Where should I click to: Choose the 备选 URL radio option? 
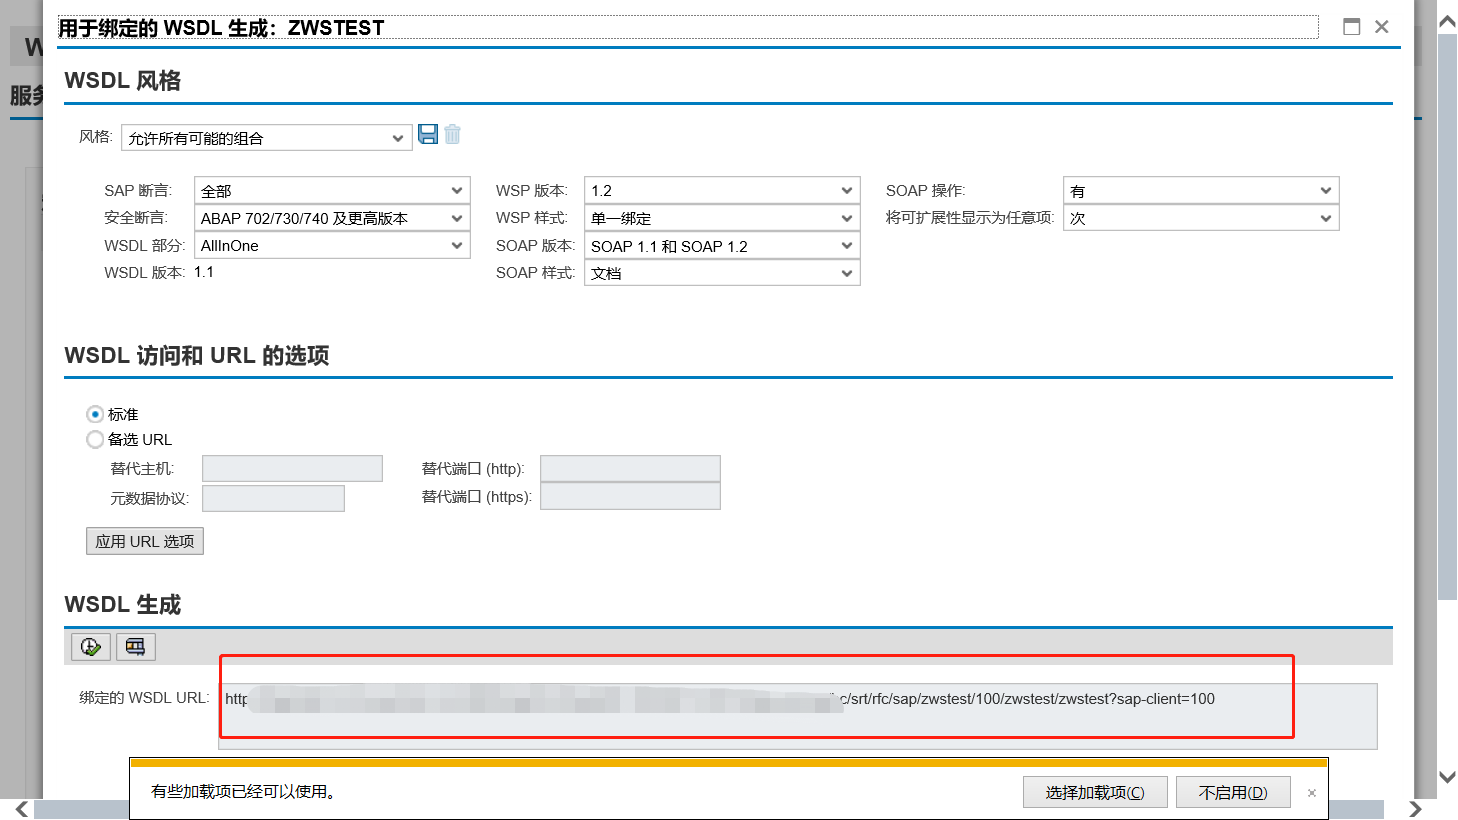pos(96,439)
